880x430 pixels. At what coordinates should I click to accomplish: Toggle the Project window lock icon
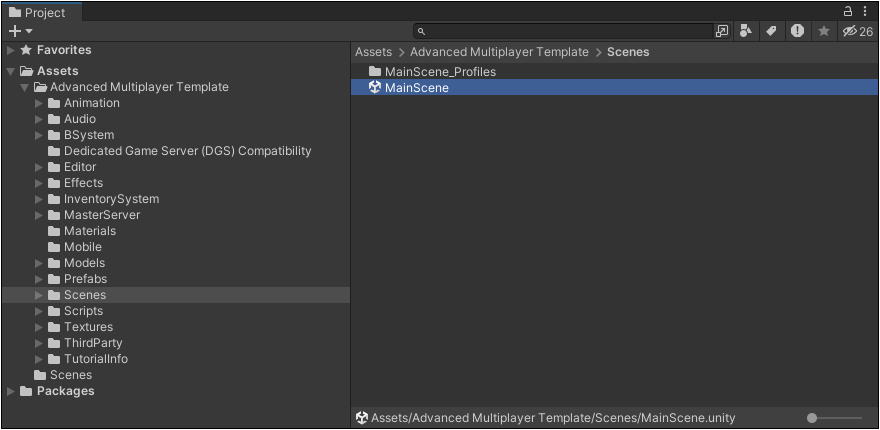pos(849,11)
